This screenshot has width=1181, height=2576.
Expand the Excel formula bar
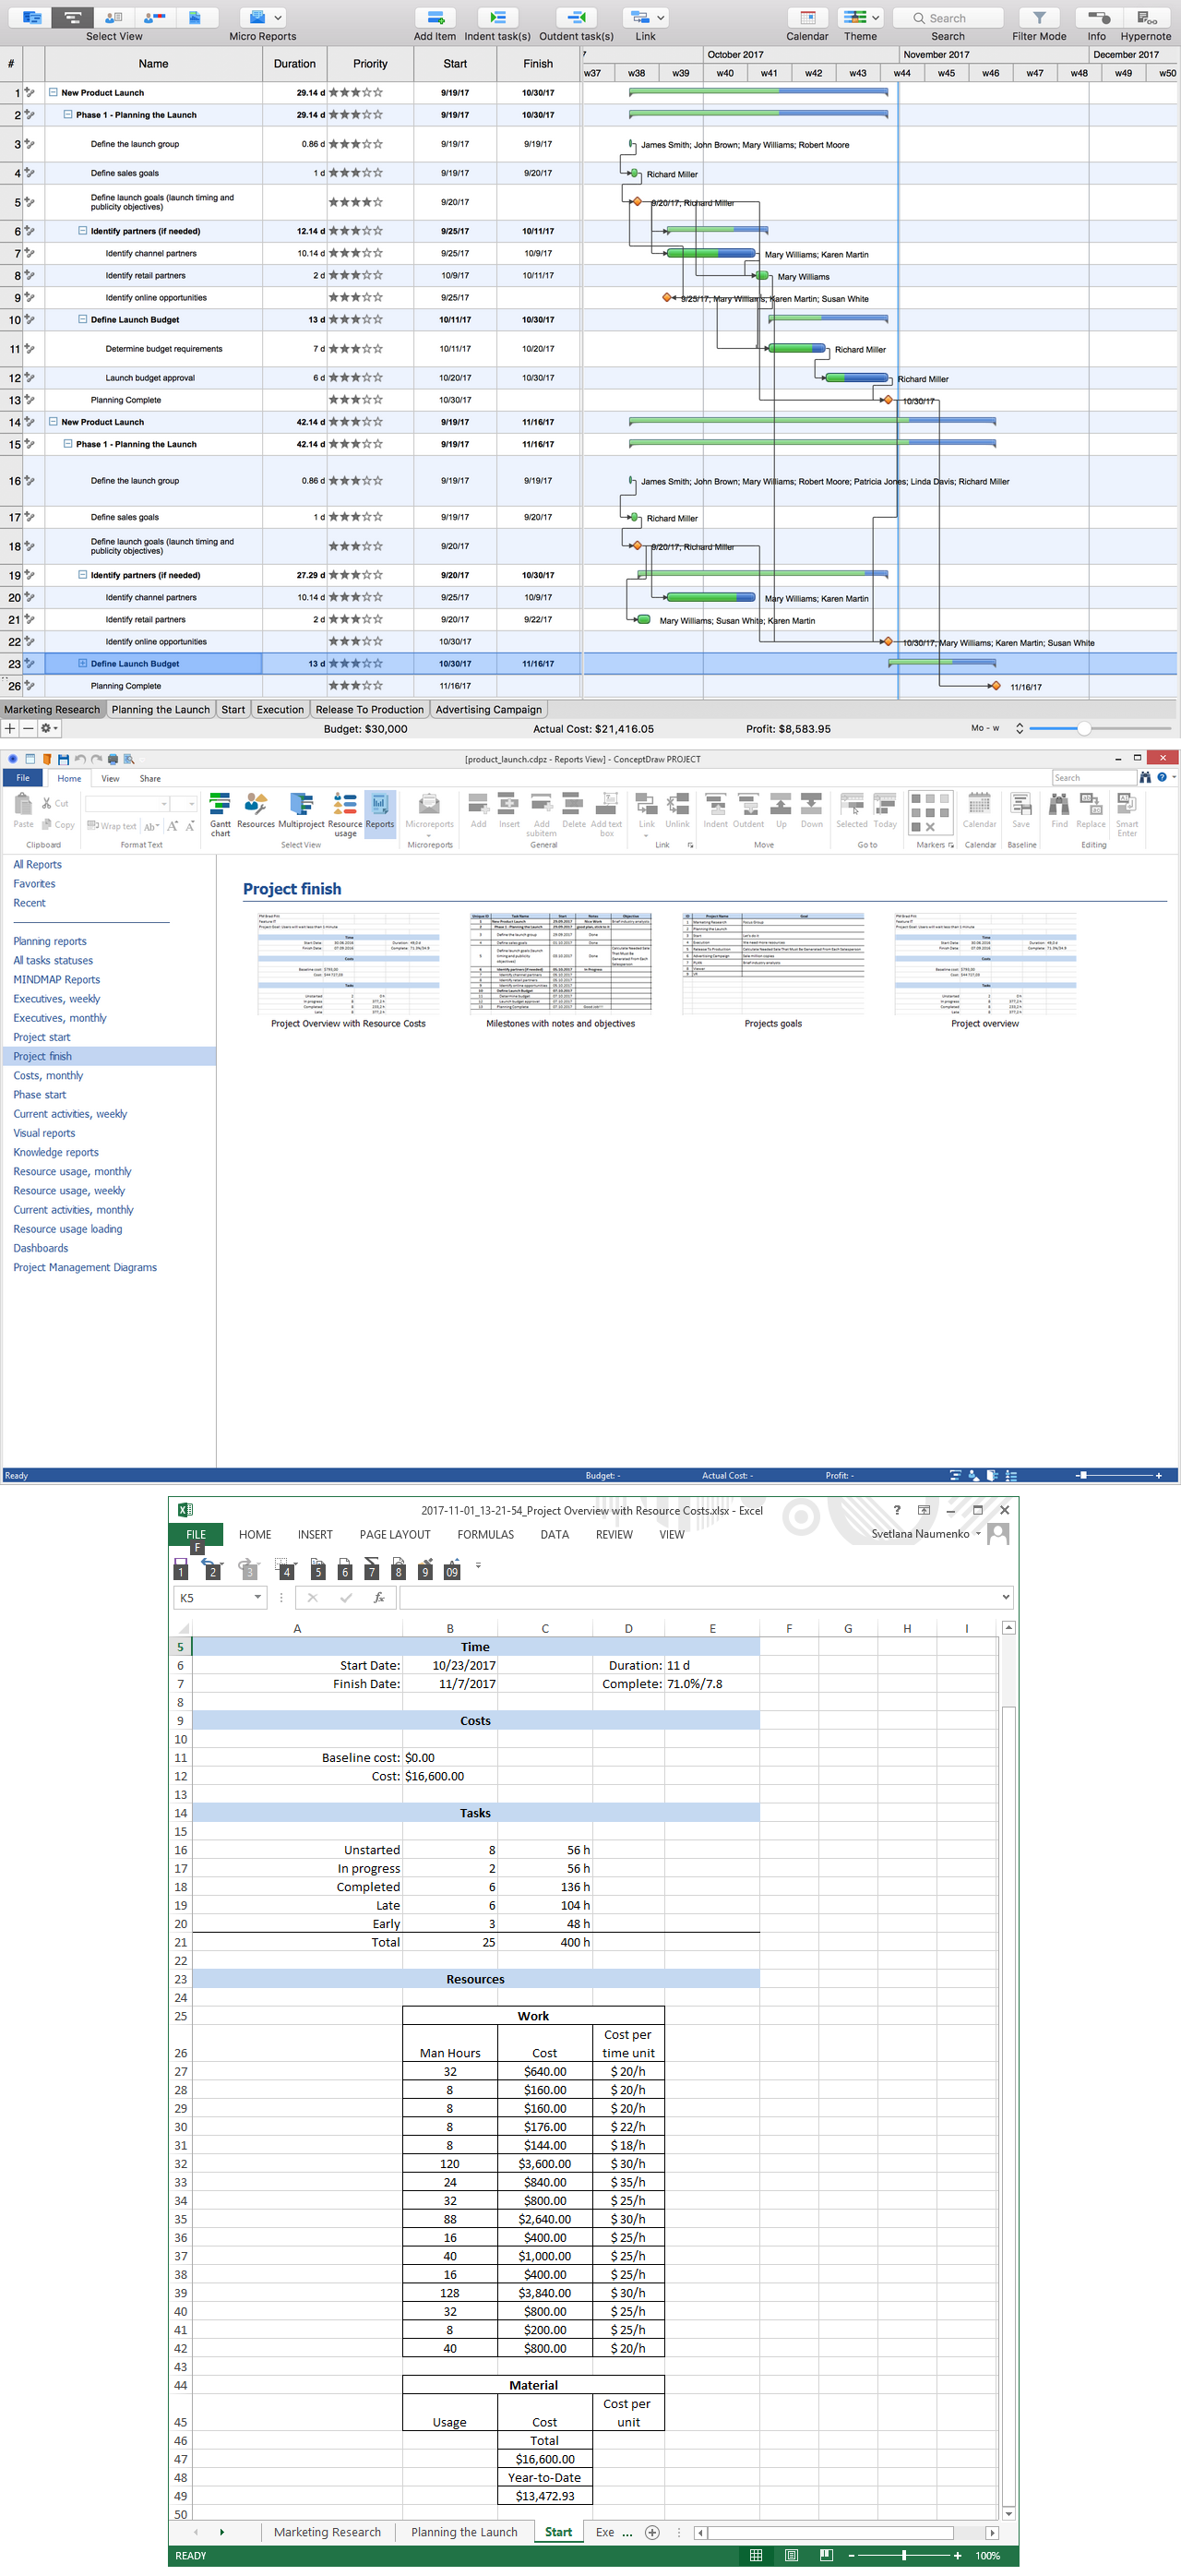[1005, 1597]
